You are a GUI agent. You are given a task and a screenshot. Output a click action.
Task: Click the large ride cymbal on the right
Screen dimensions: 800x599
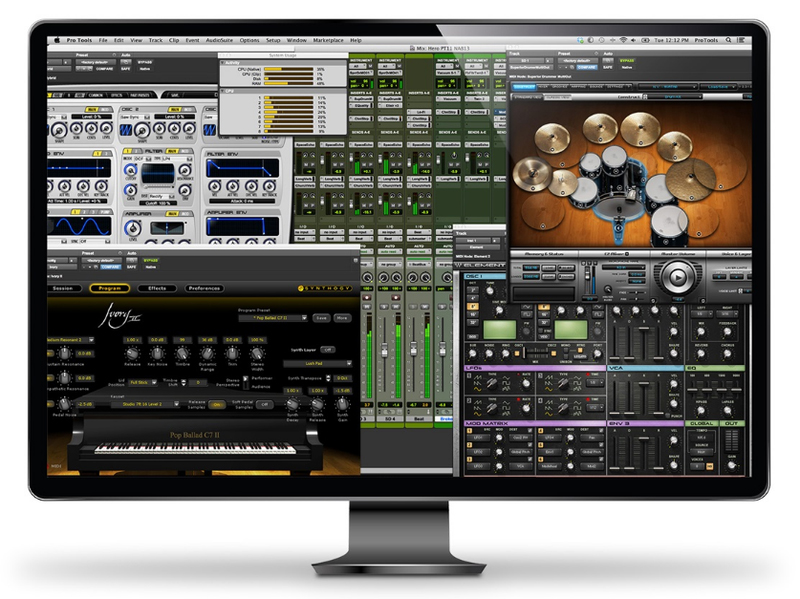(691, 180)
